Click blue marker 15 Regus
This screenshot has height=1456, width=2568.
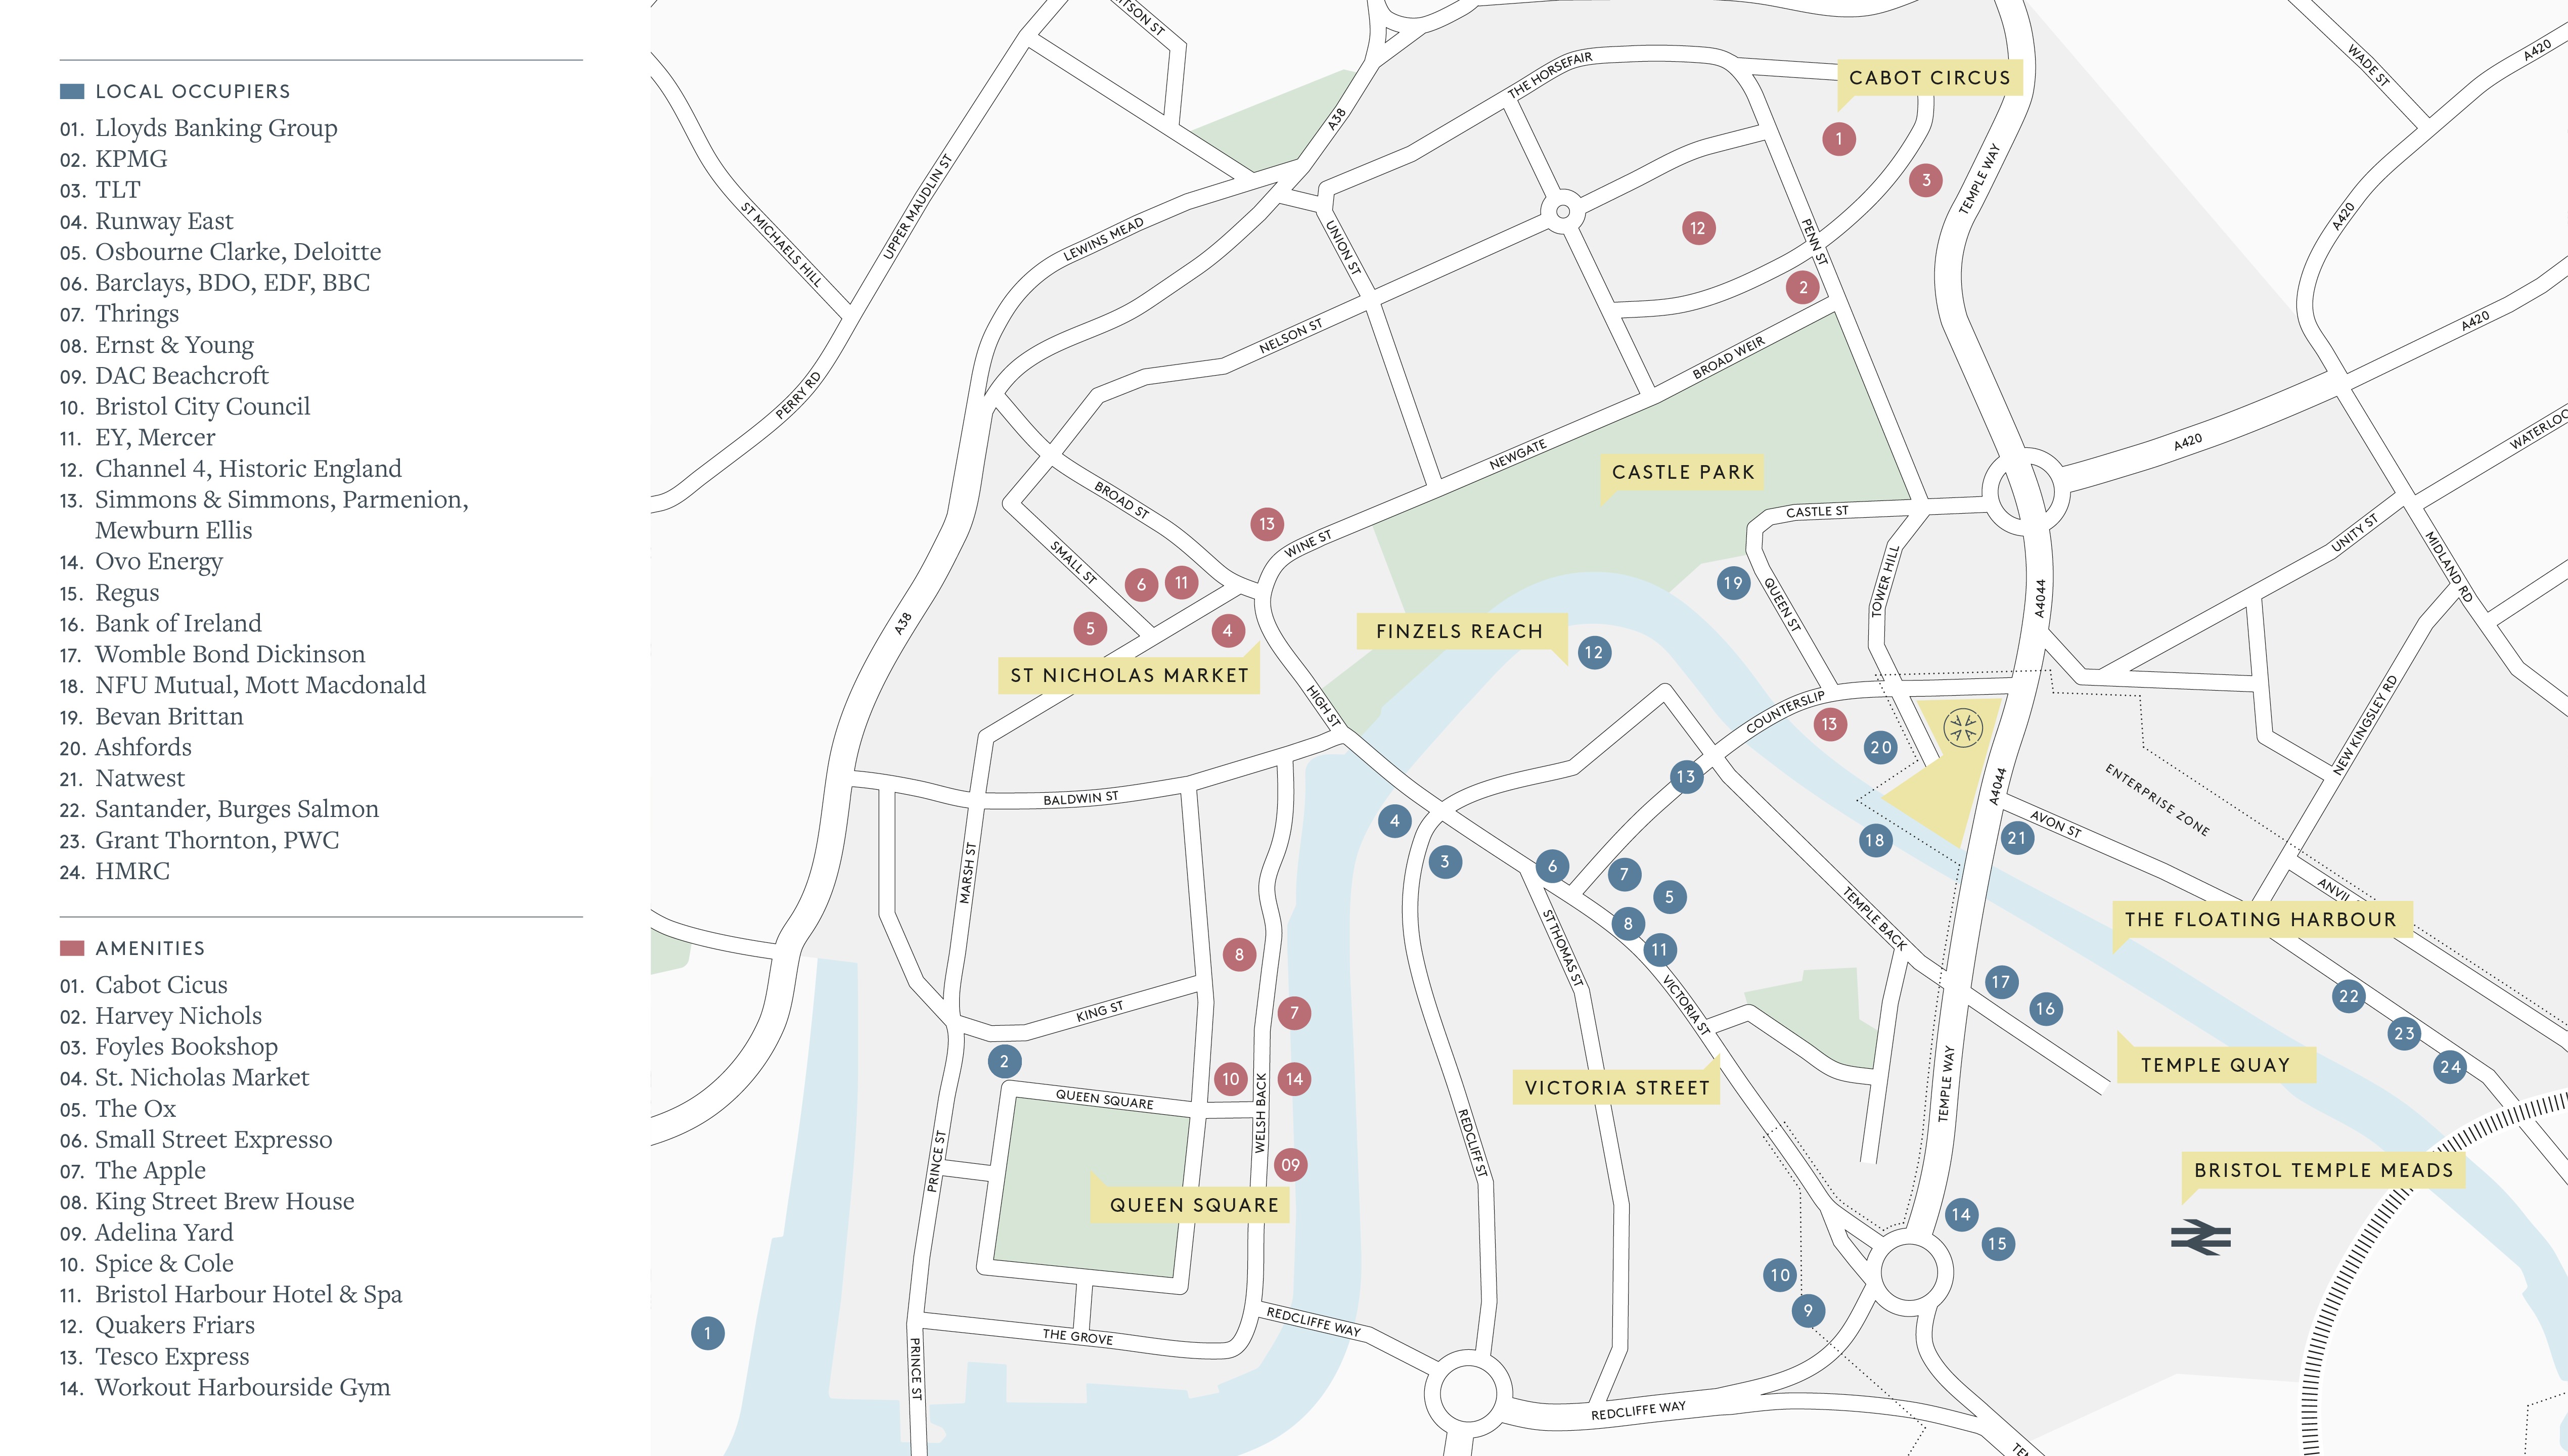point(1998,1244)
